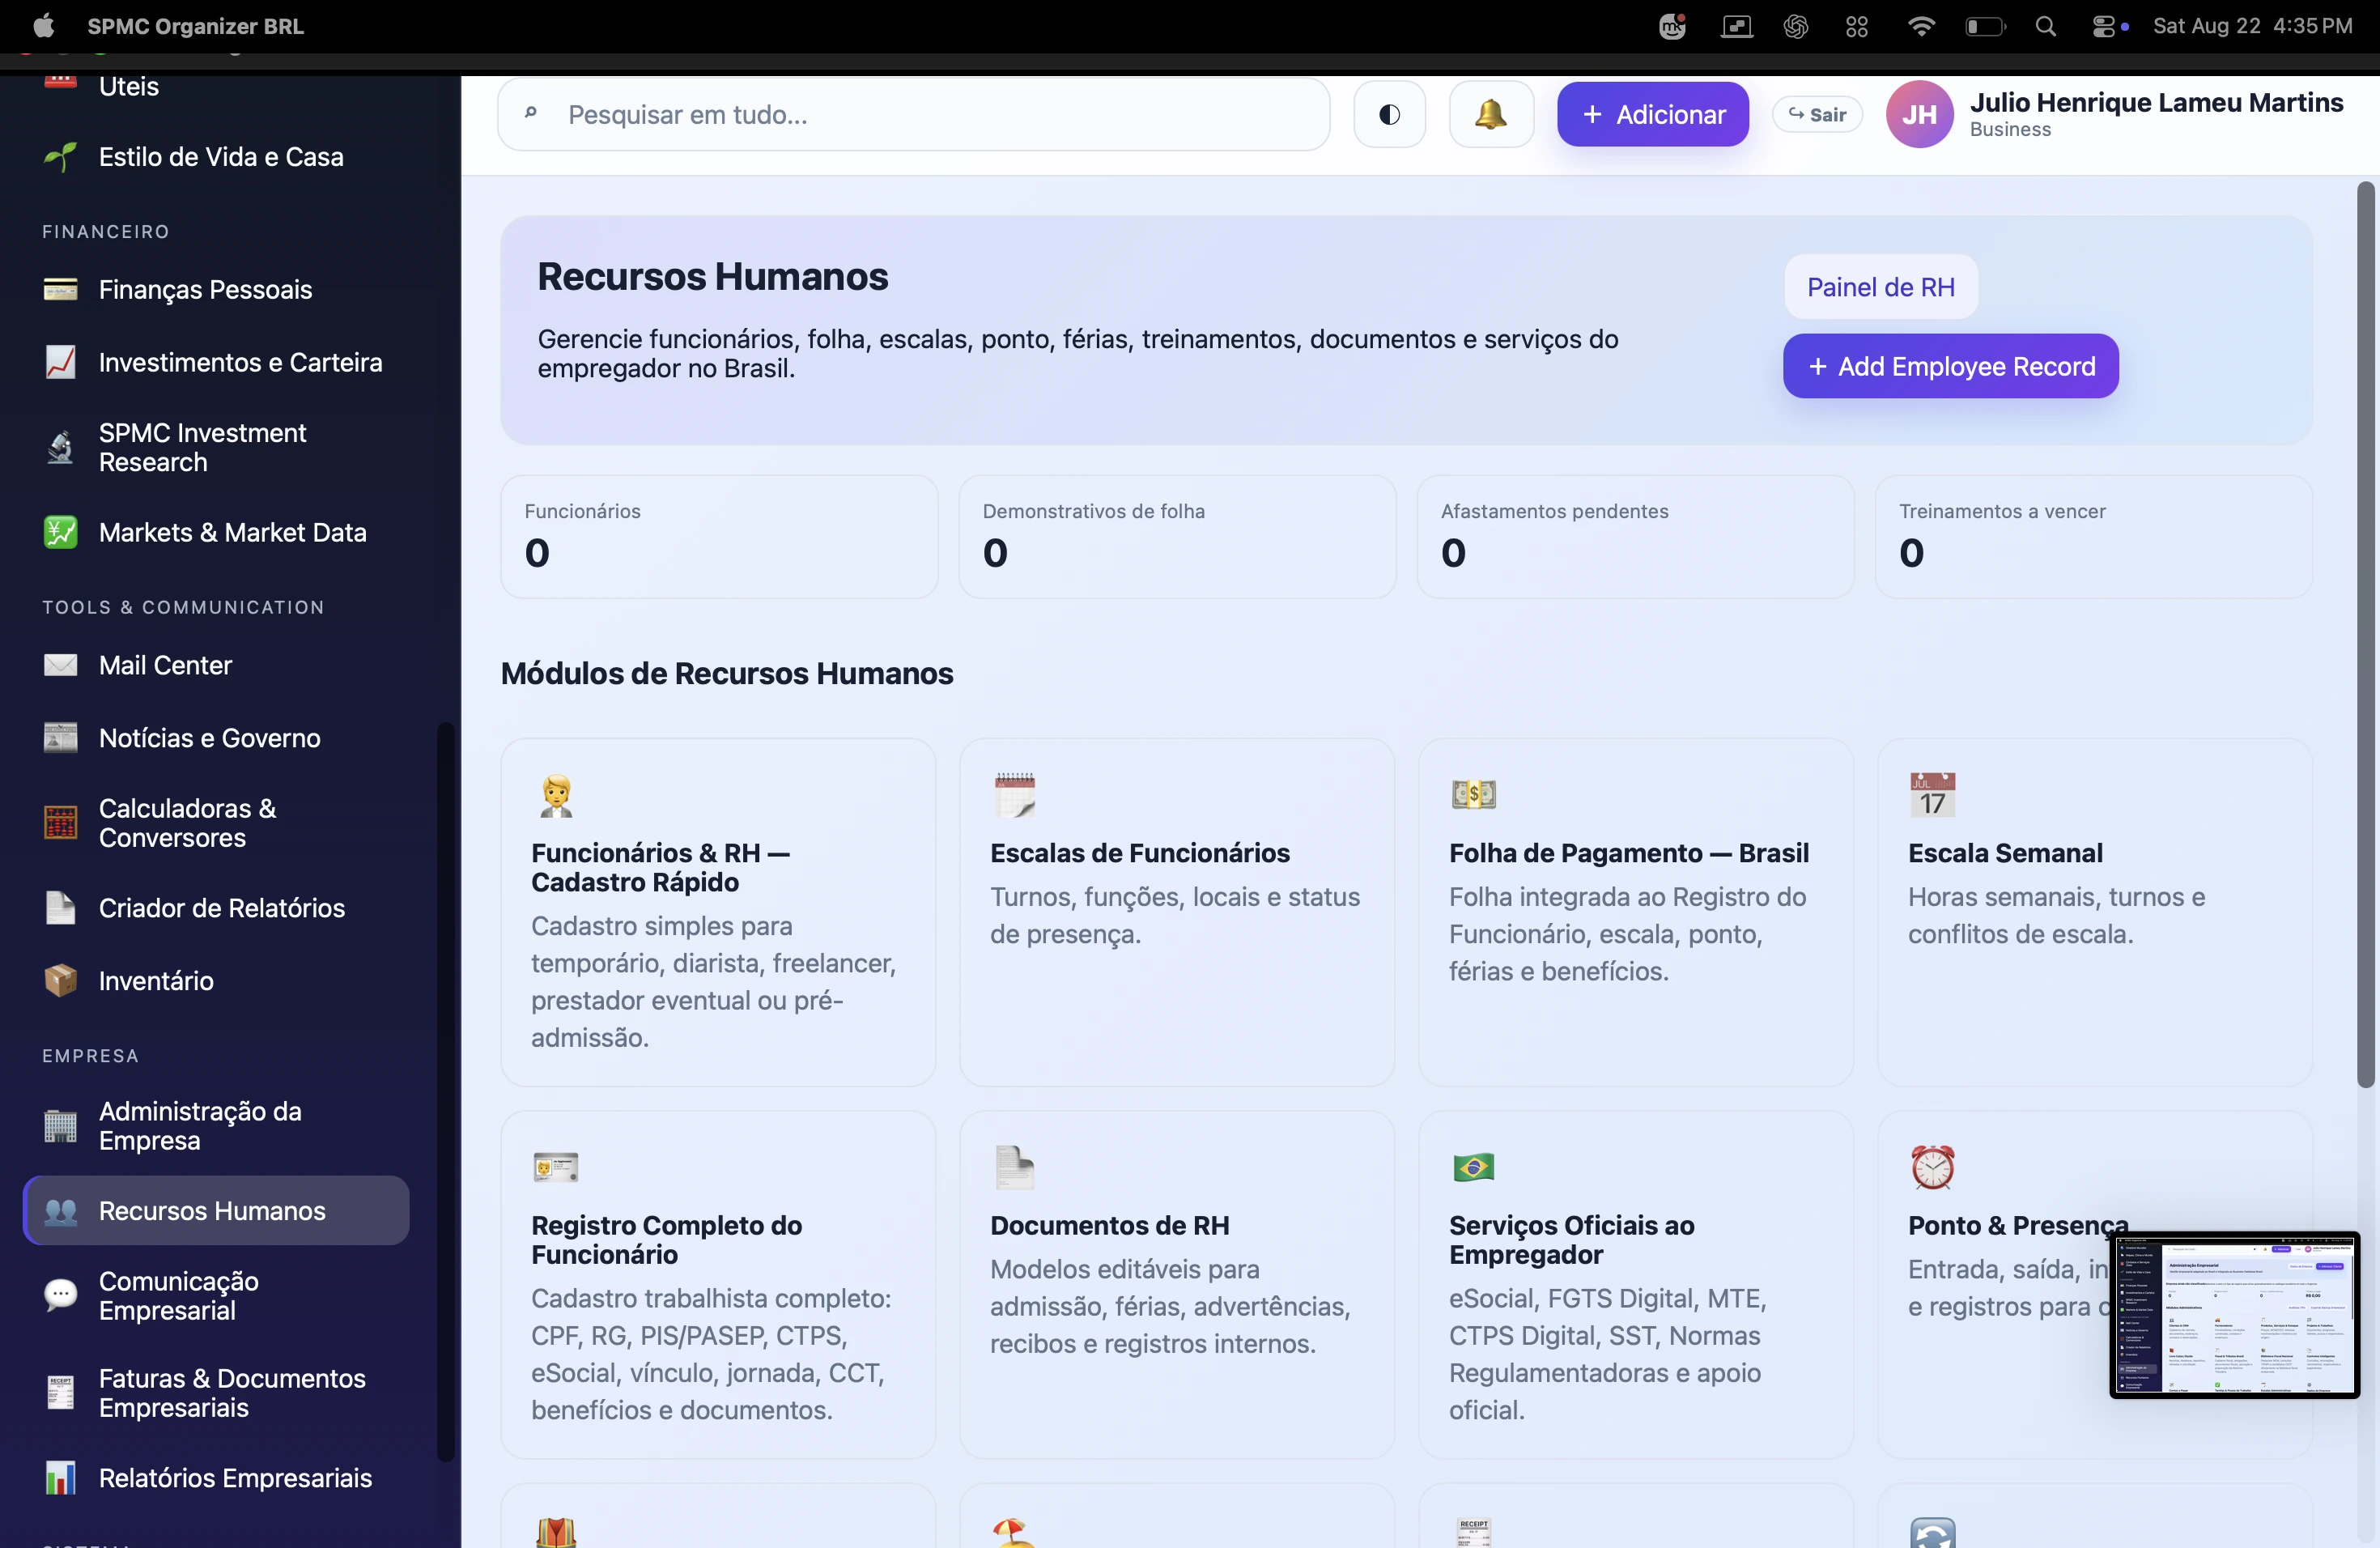This screenshot has height=1548, width=2380.
Task: Click the notifications bell icon
Action: click(x=1490, y=114)
